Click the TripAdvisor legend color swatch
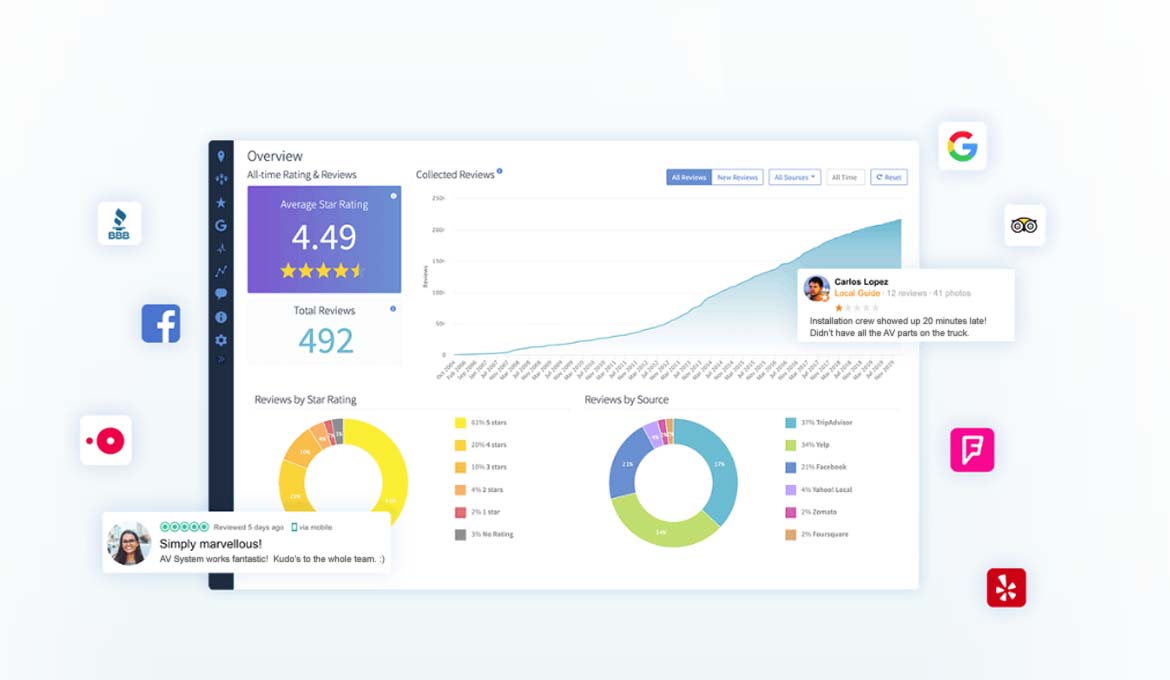The image size is (1170, 680). click(790, 423)
